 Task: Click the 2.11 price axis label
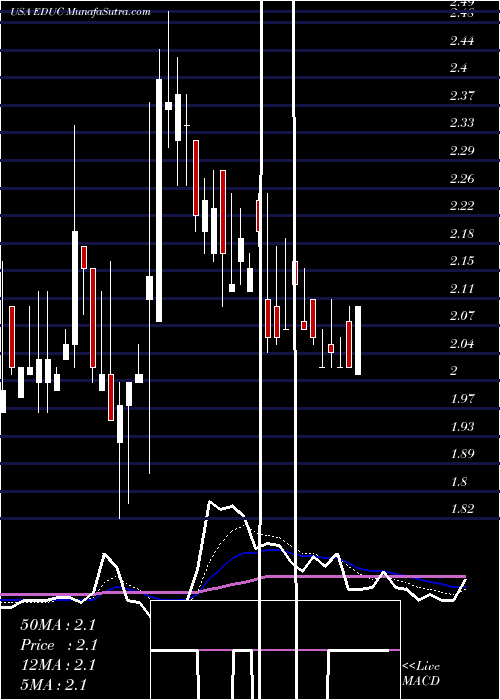tap(462, 288)
